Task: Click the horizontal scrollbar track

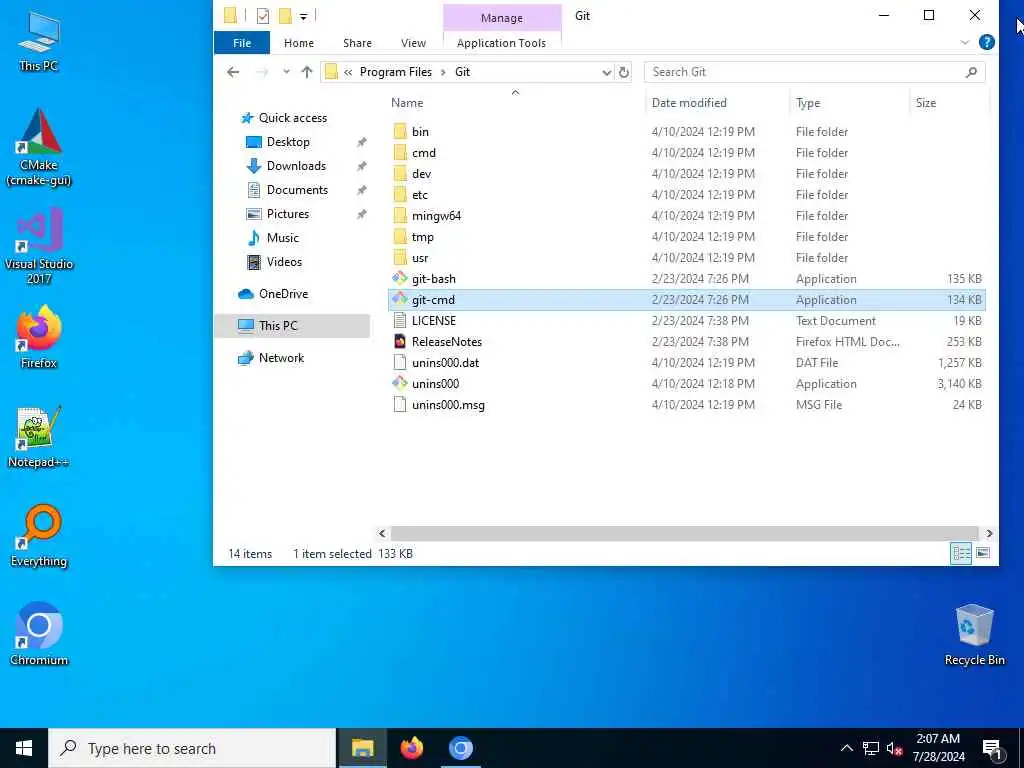Action: point(684,534)
